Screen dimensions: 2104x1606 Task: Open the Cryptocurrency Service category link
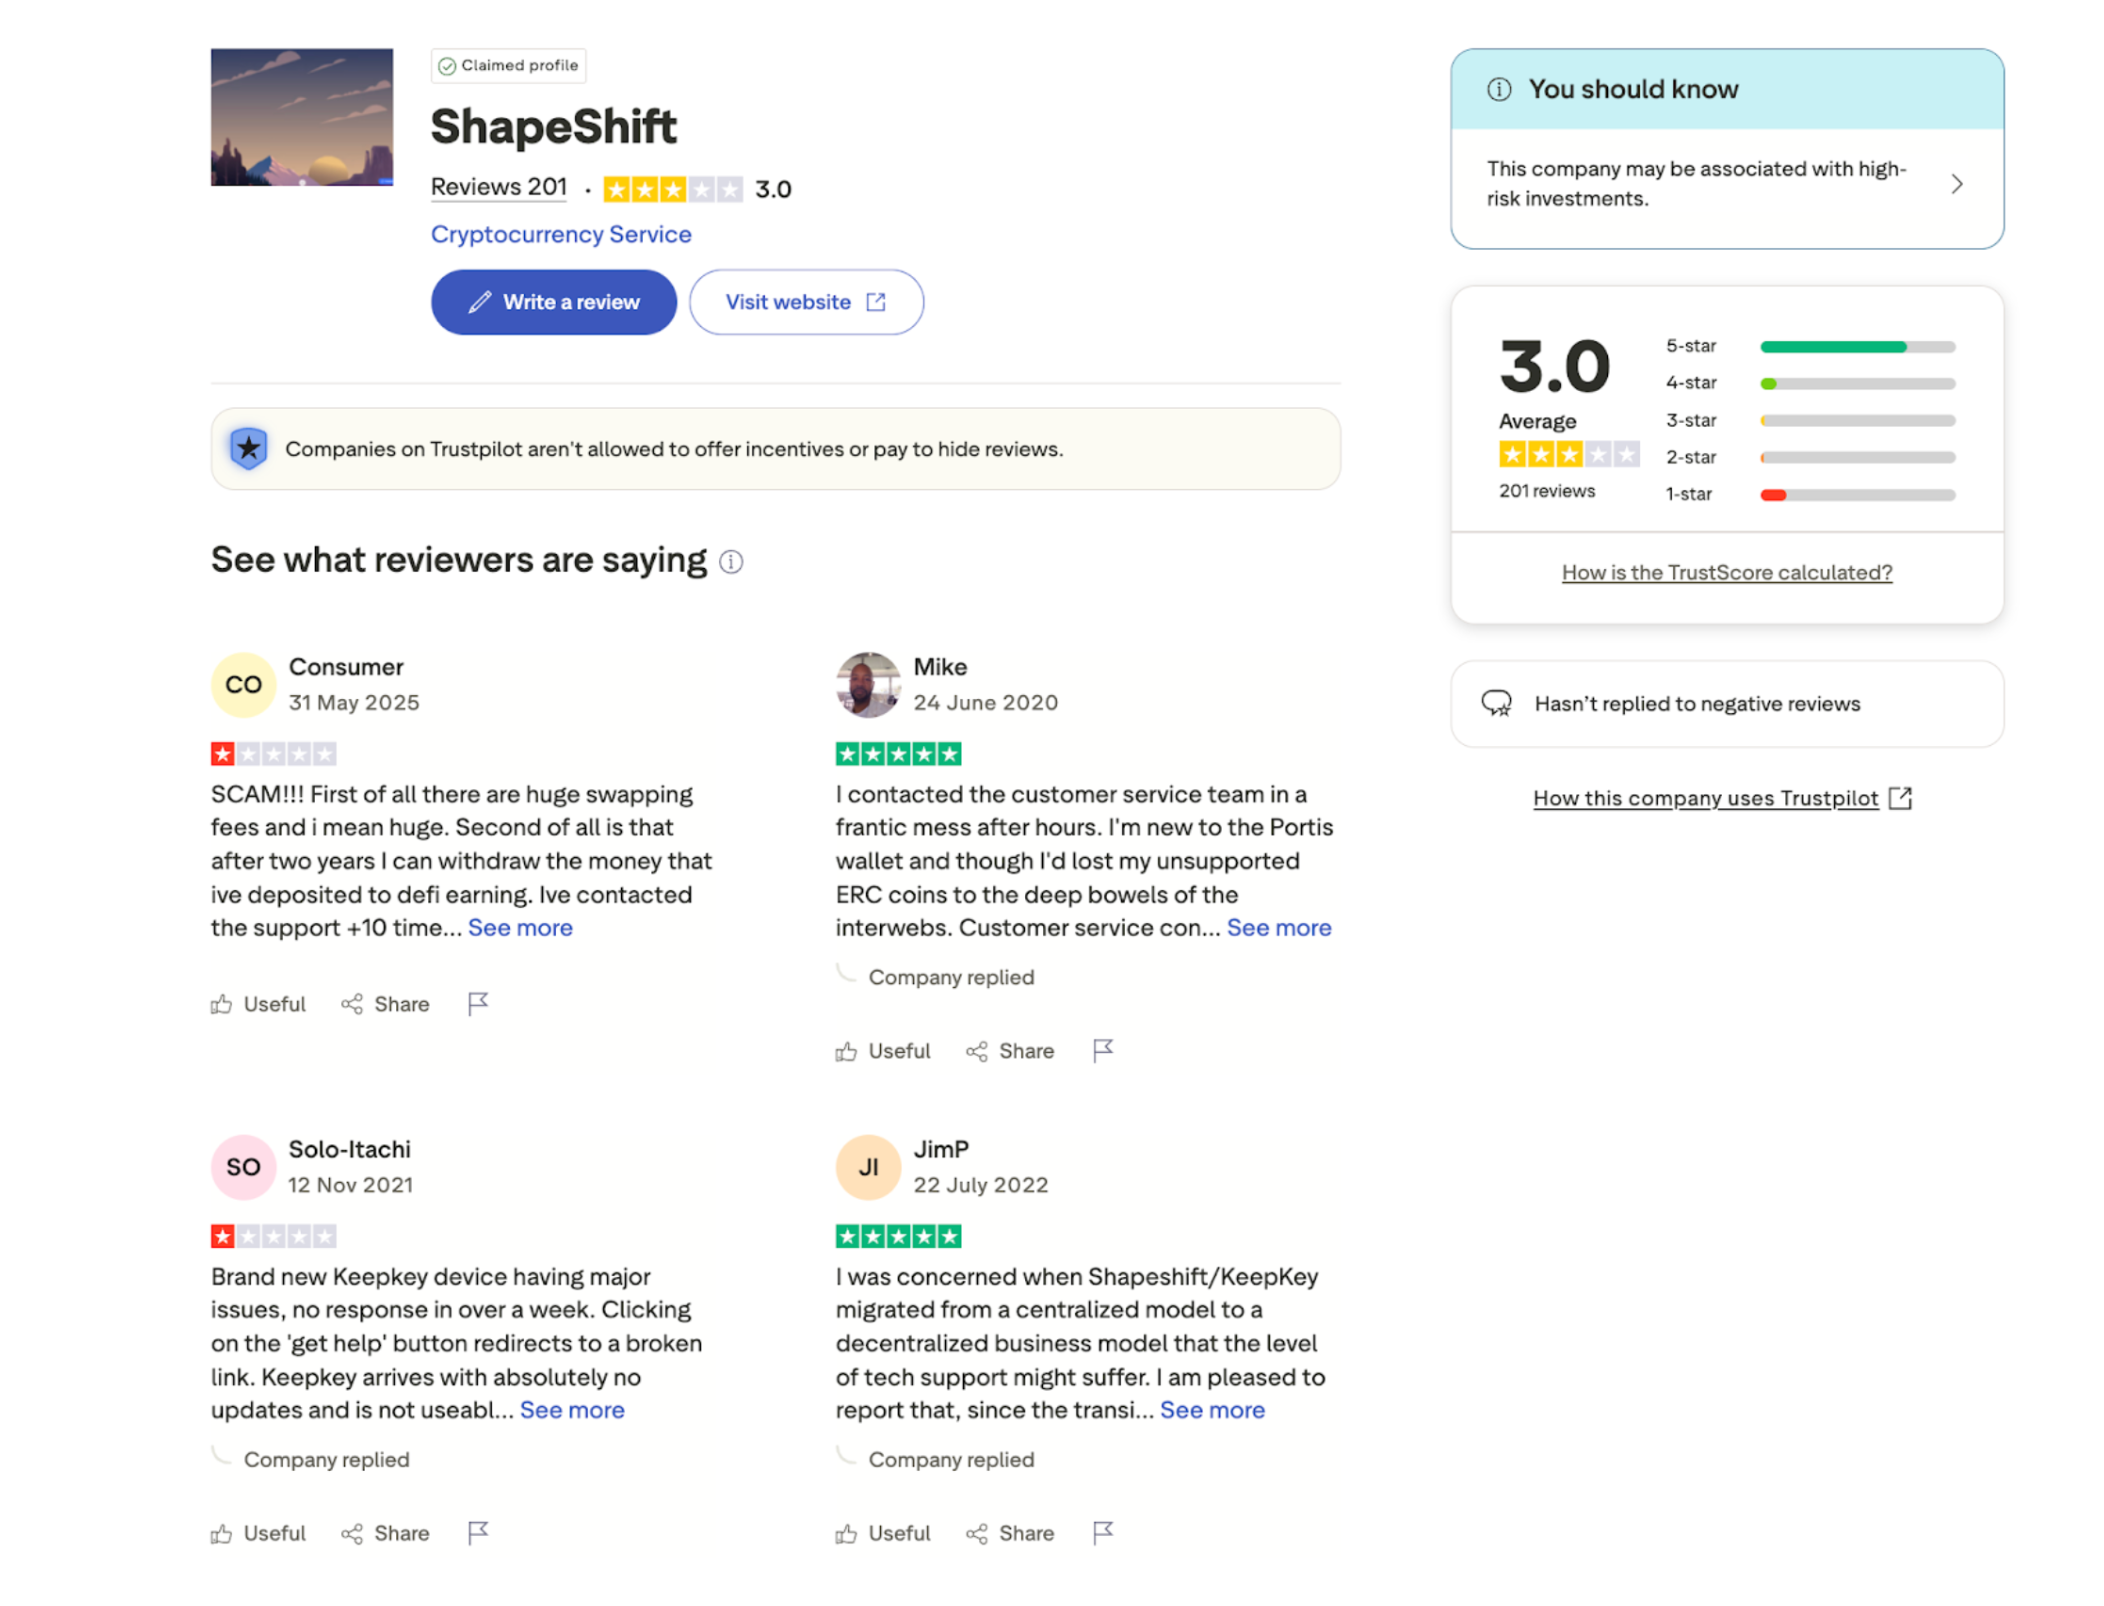point(561,234)
